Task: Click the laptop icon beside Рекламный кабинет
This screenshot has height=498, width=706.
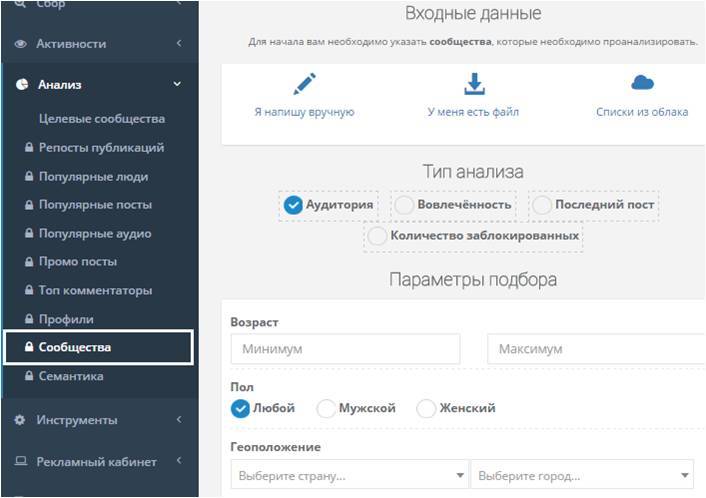Action: tap(20, 462)
